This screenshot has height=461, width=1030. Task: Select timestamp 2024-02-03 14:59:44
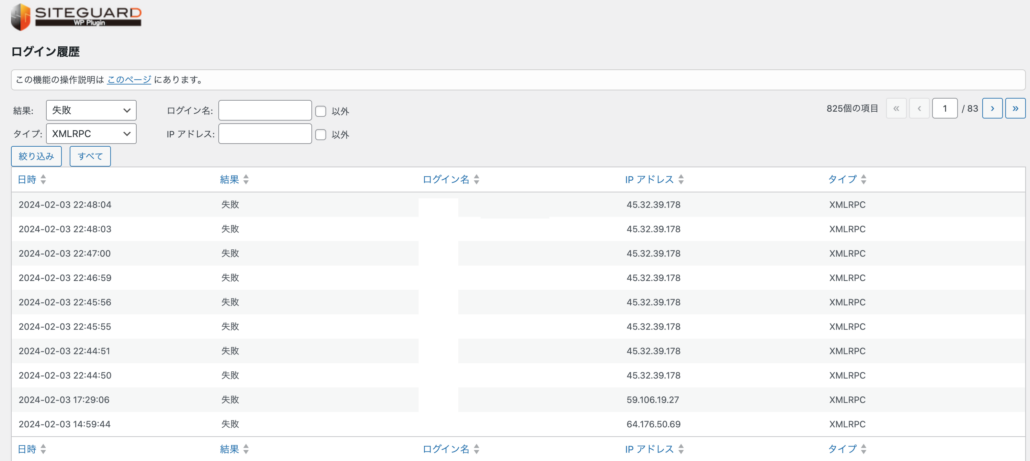point(65,424)
